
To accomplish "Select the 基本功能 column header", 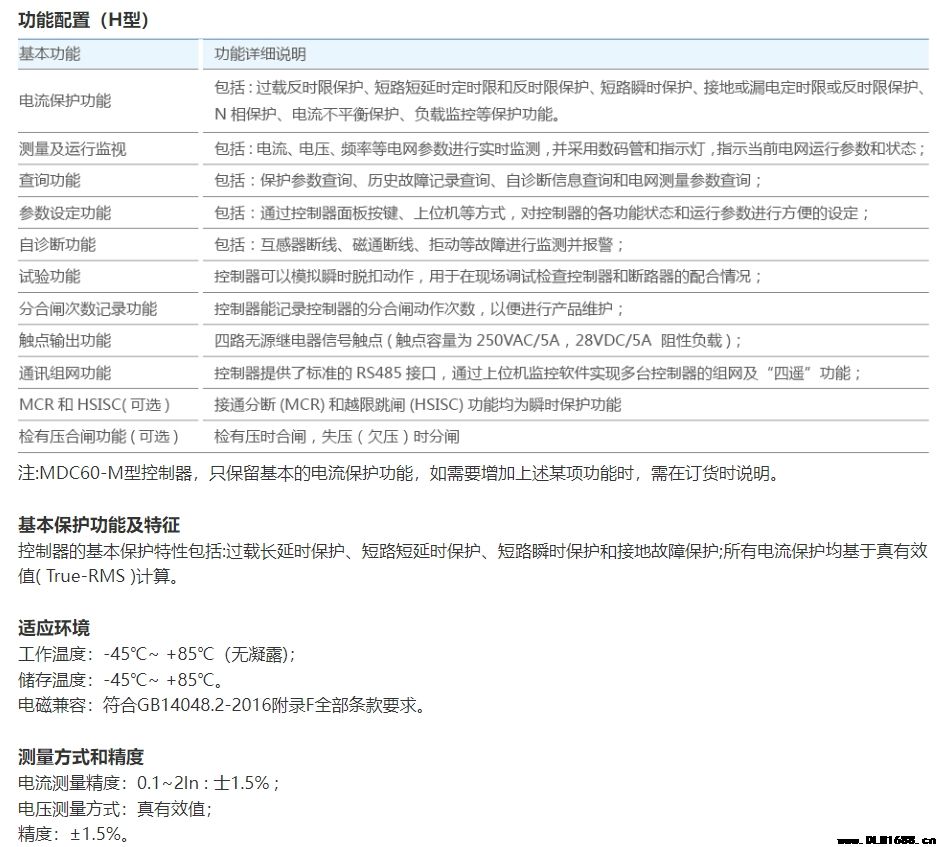I will (50, 53).
